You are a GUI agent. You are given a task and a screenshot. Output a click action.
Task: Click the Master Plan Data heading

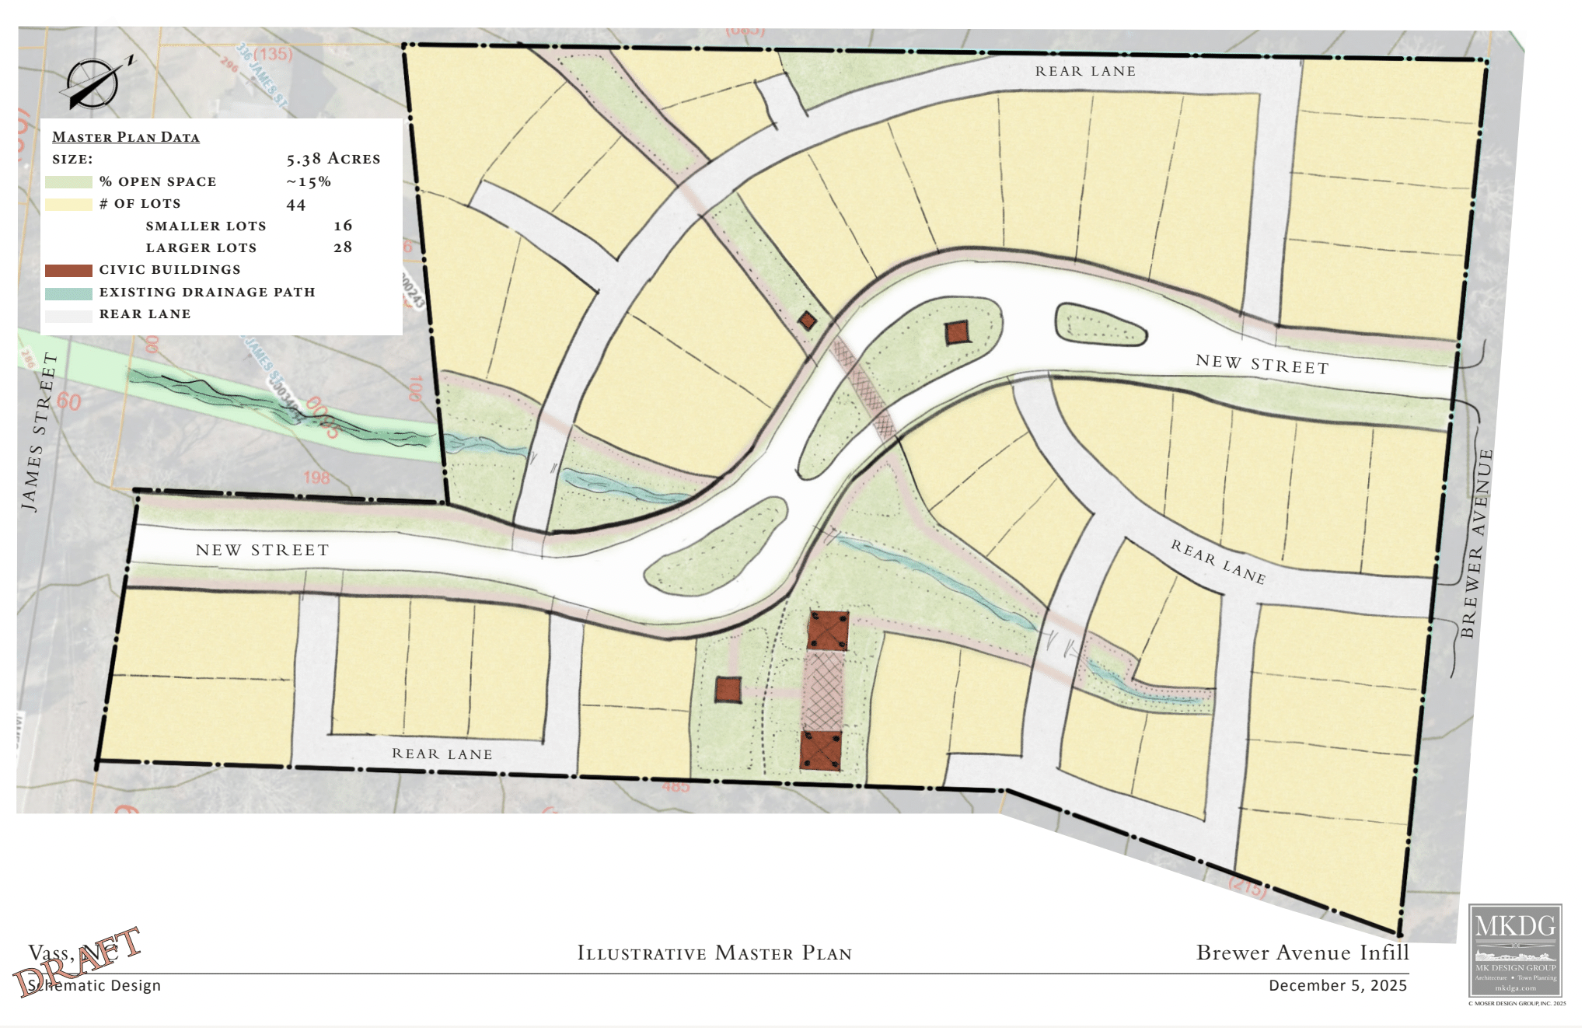click(x=126, y=137)
